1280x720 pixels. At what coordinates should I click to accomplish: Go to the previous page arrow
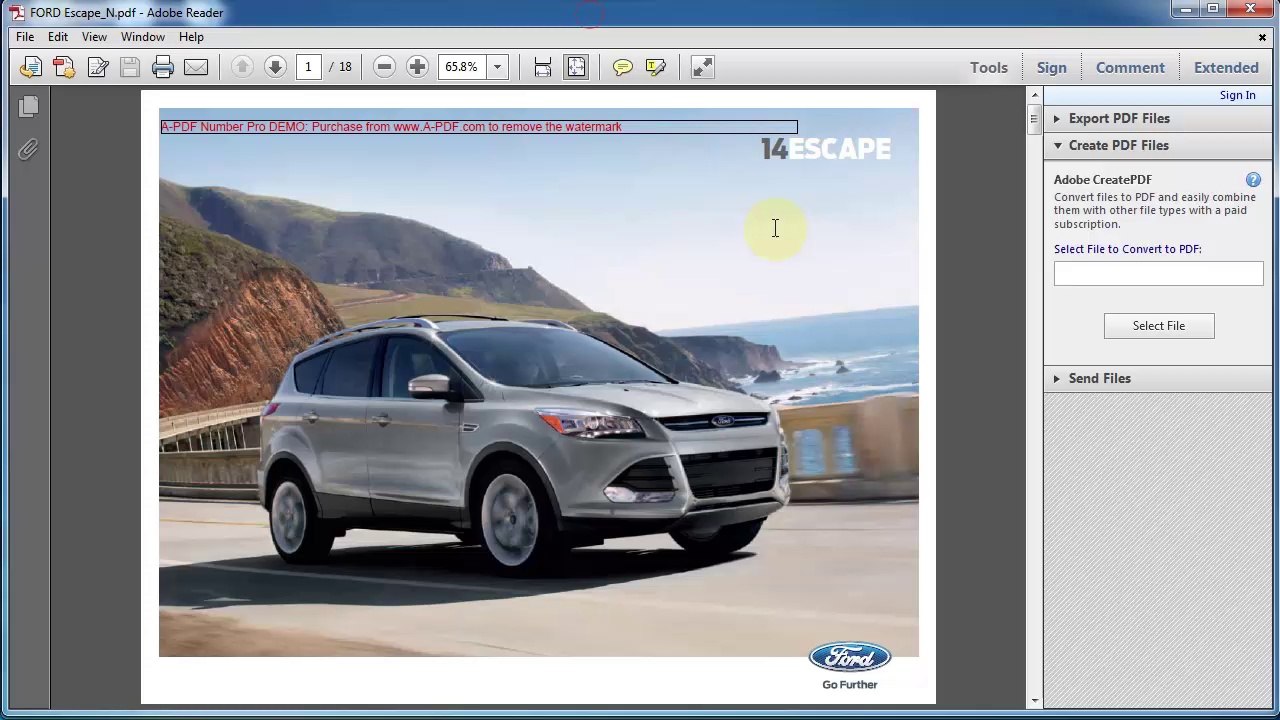tap(242, 67)
